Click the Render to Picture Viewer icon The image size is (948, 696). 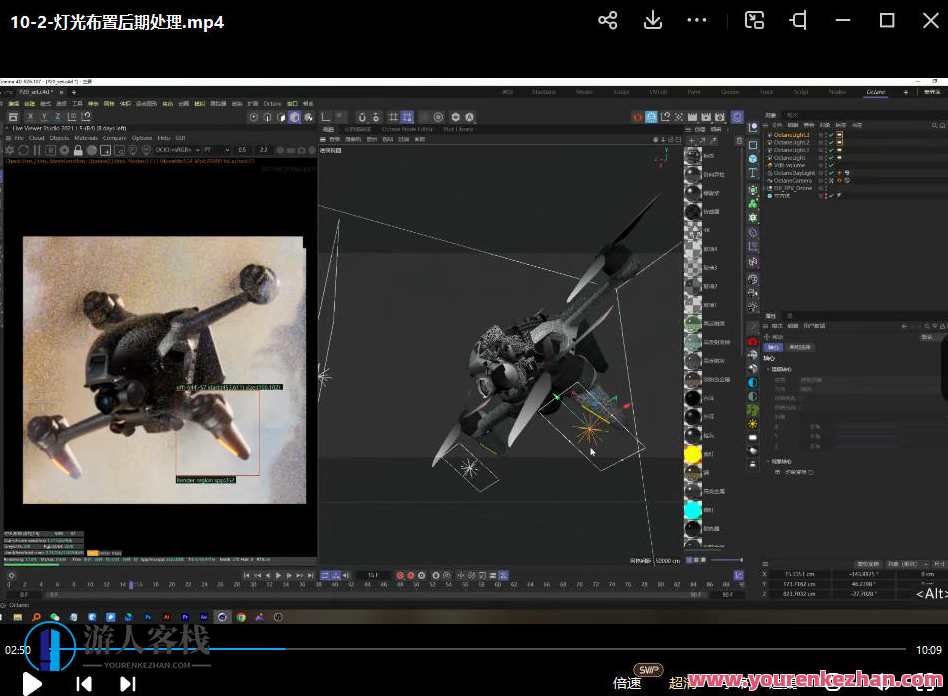click(x=266, y=116)
